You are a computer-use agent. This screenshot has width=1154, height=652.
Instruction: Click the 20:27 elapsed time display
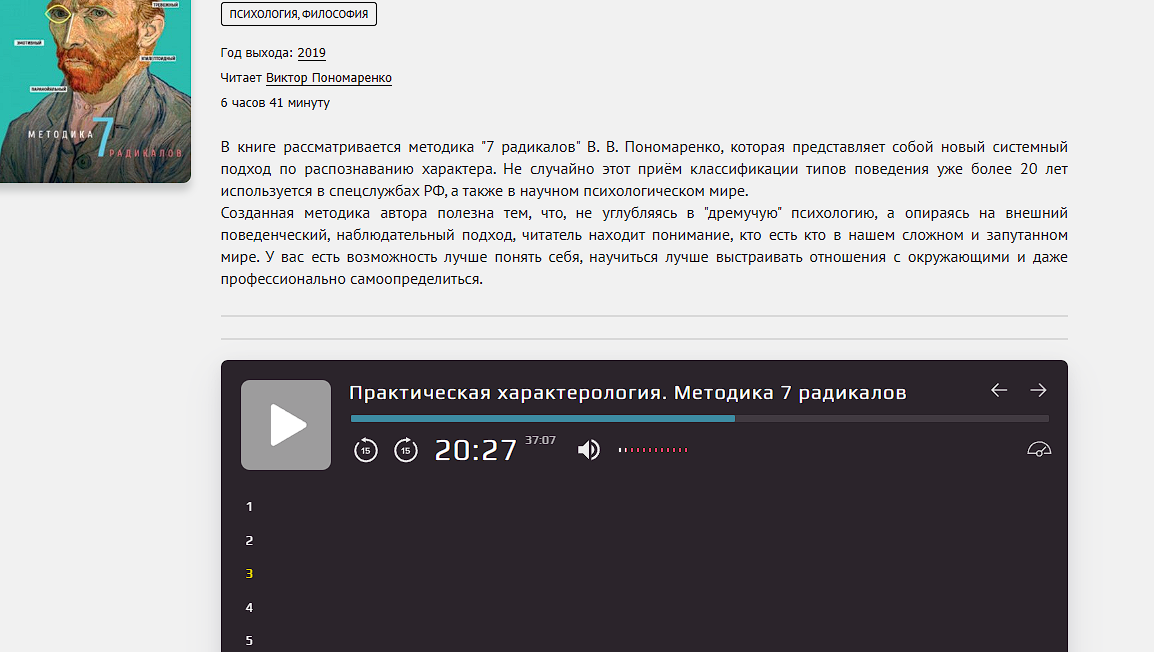pyautogui.click(x=475, y=451)
